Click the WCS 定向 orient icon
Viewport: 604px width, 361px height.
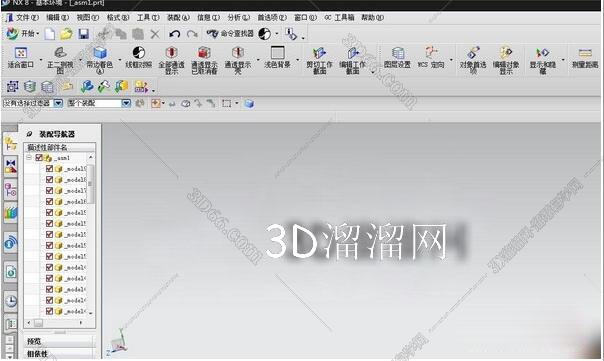click(x=431, y=58)
